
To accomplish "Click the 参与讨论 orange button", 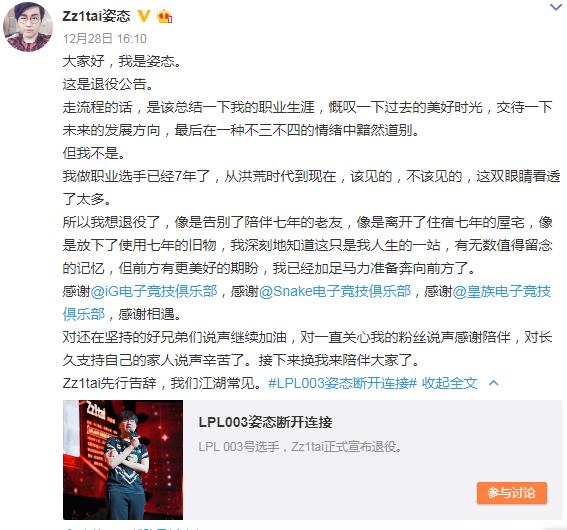I will pyautogui.click(x=512, y=492).
